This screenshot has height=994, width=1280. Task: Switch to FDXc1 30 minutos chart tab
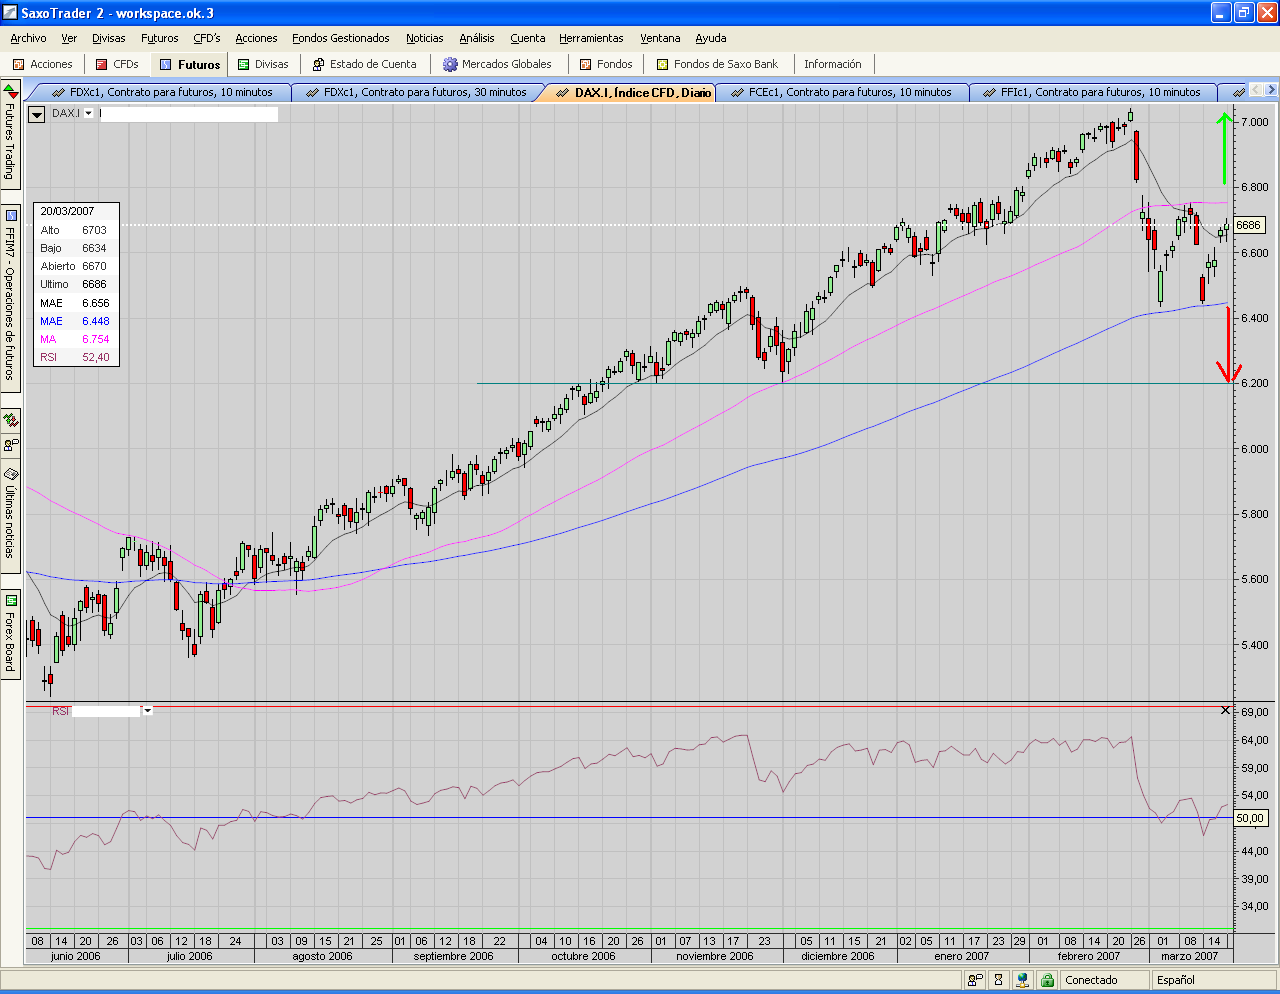pos(420,92)
